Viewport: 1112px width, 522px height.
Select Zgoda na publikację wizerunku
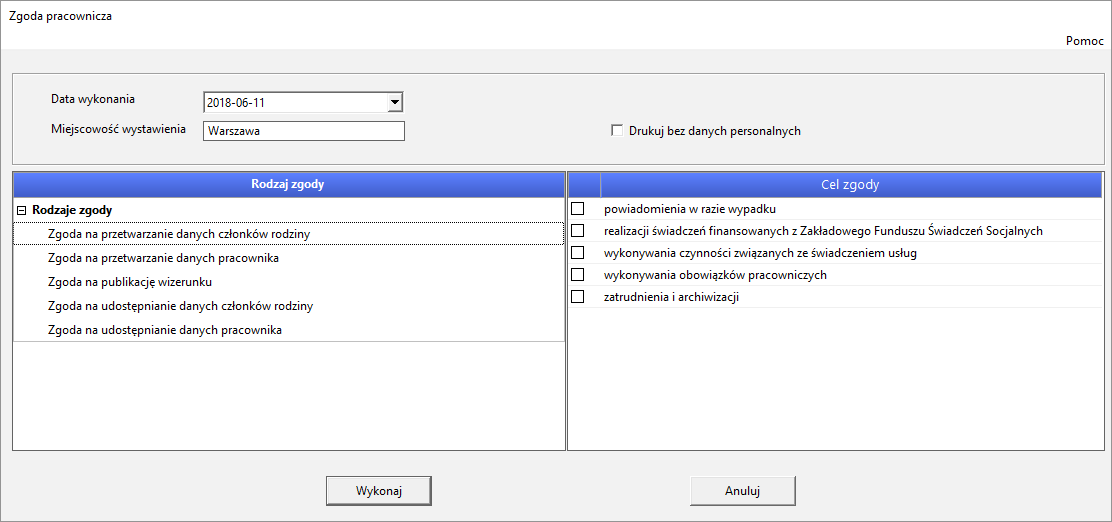pos(129,282)
